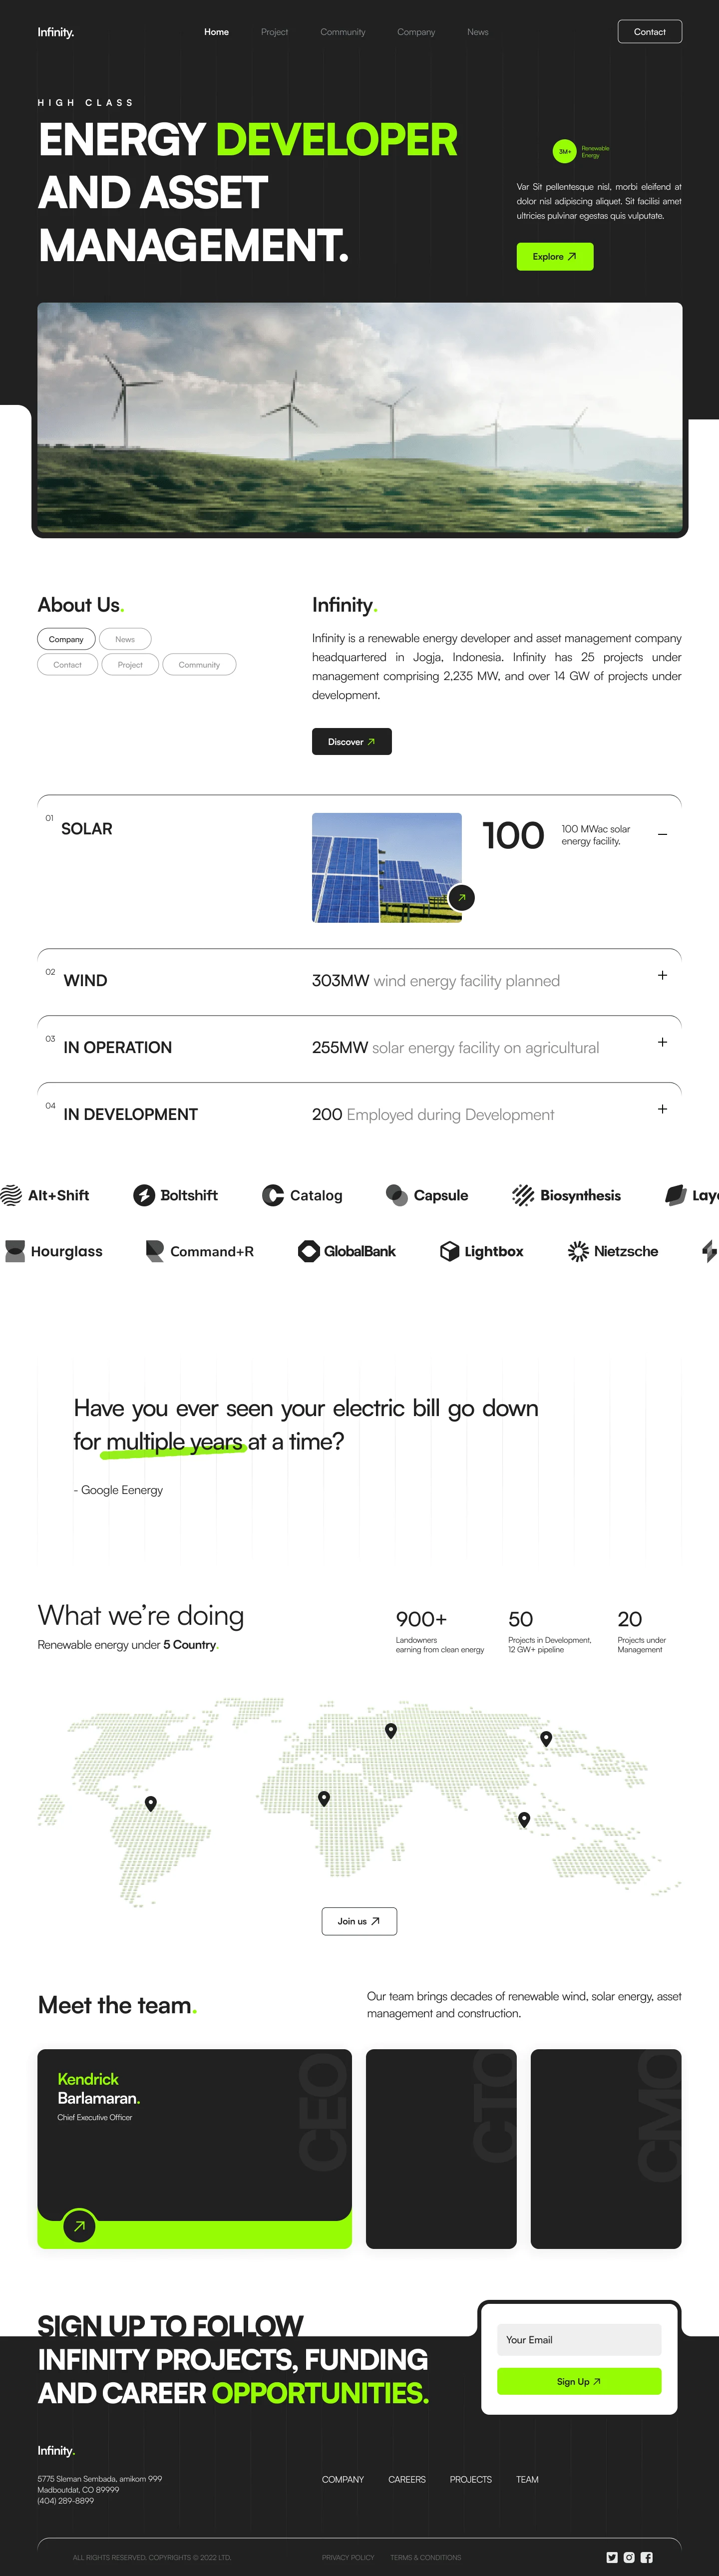Click the green arrow icon on Kendrick's card

pos(79,2225)
